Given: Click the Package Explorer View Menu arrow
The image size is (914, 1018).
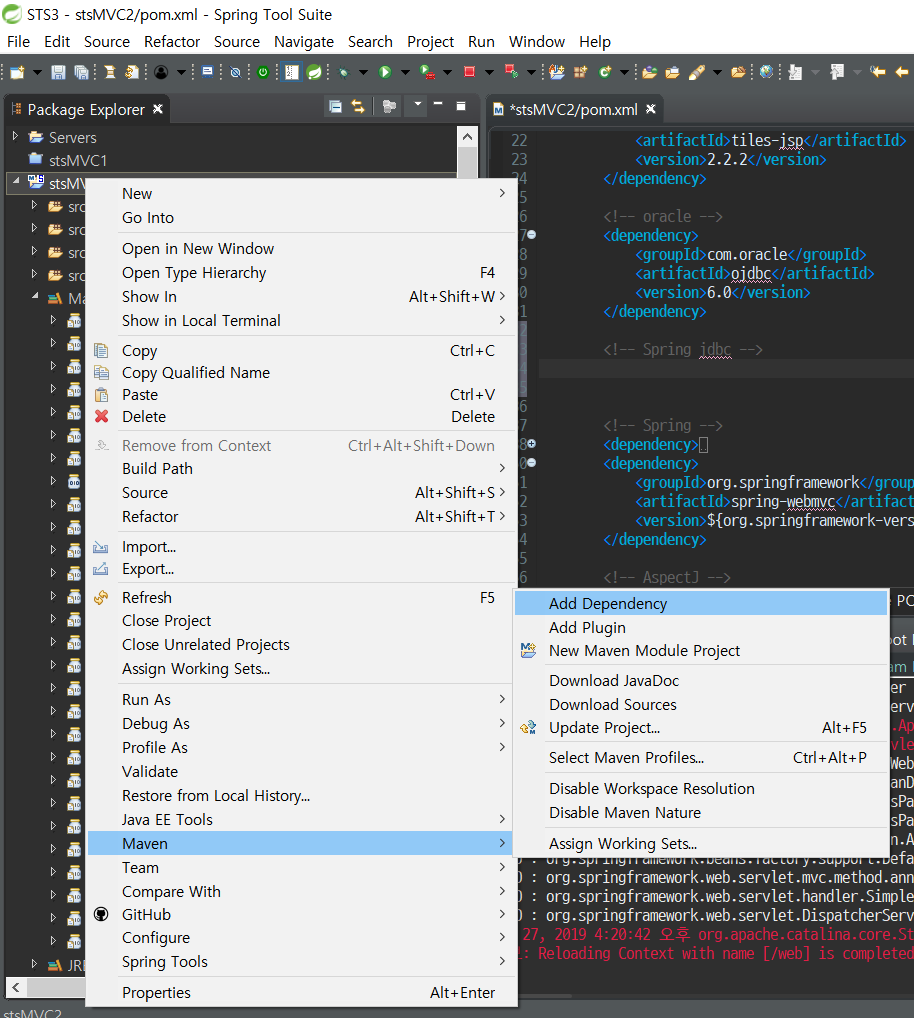Looking at the screenshot, I should (417, 104).
